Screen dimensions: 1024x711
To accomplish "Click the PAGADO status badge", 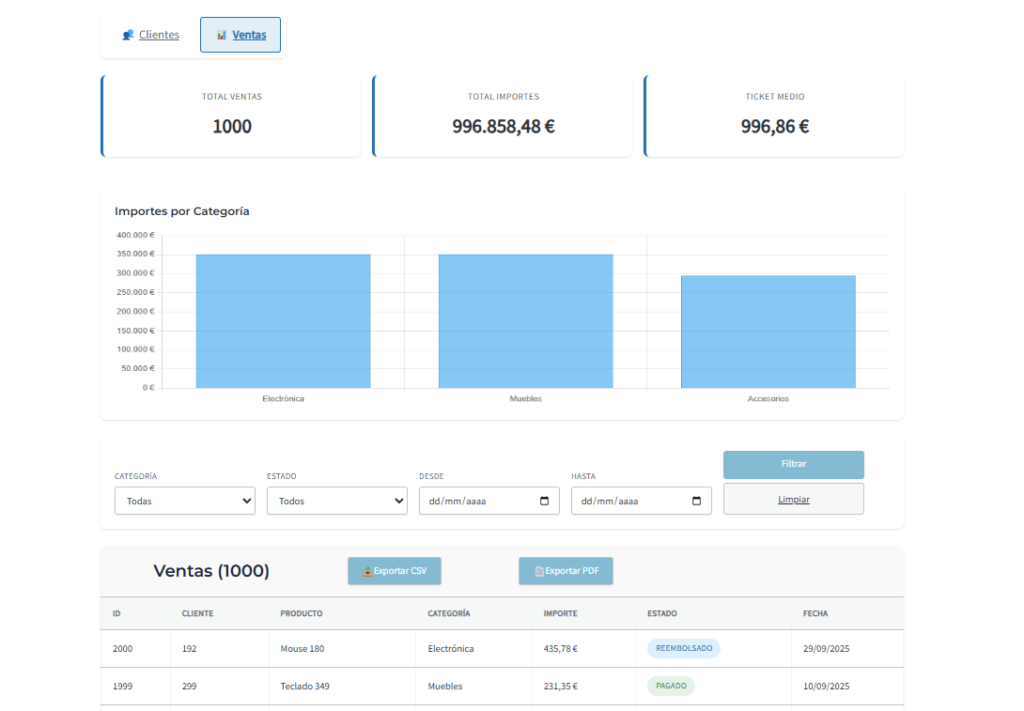I will click(671, 686).
